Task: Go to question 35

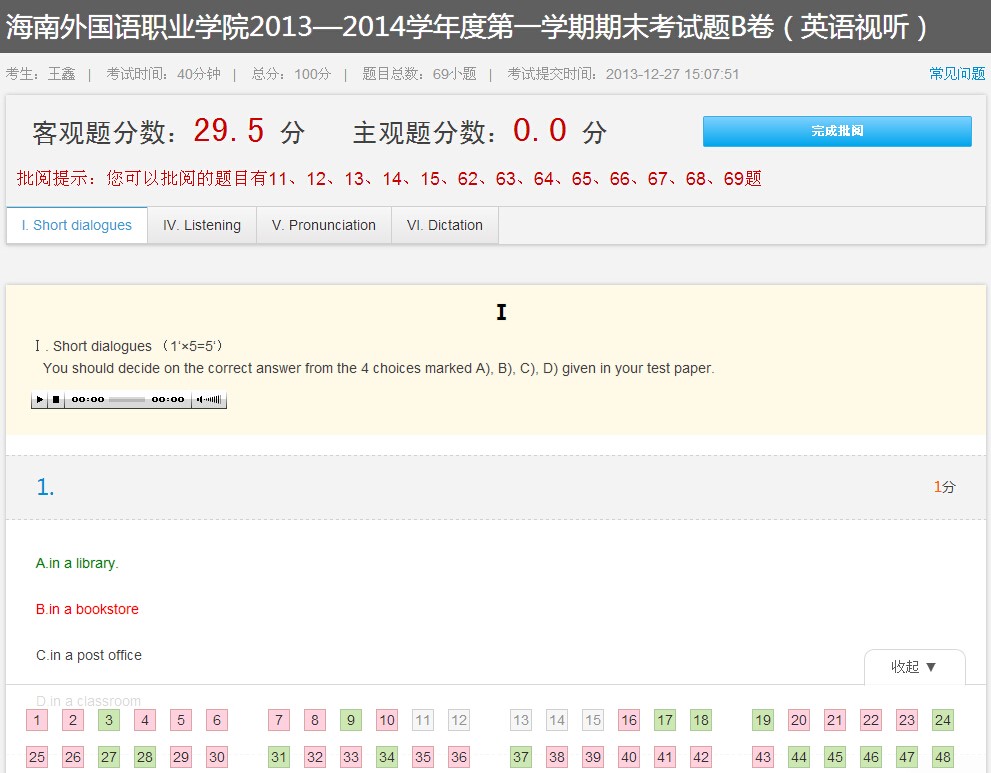Action: coord(423,757)
